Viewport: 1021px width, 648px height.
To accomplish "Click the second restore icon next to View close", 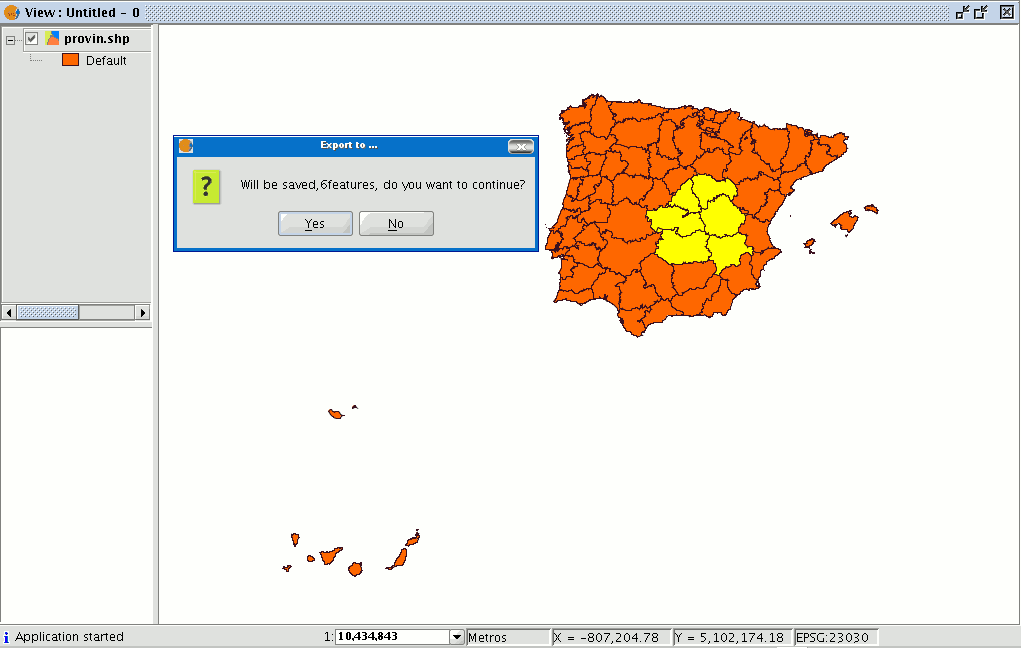I will click(x=981, y=12).
